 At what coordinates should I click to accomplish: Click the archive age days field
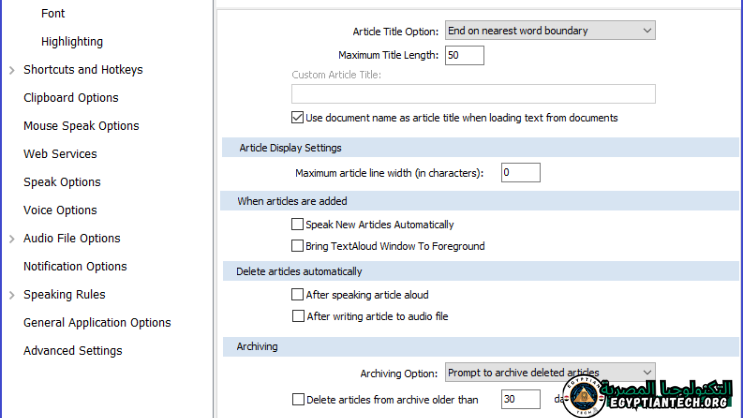coord(520,399)
